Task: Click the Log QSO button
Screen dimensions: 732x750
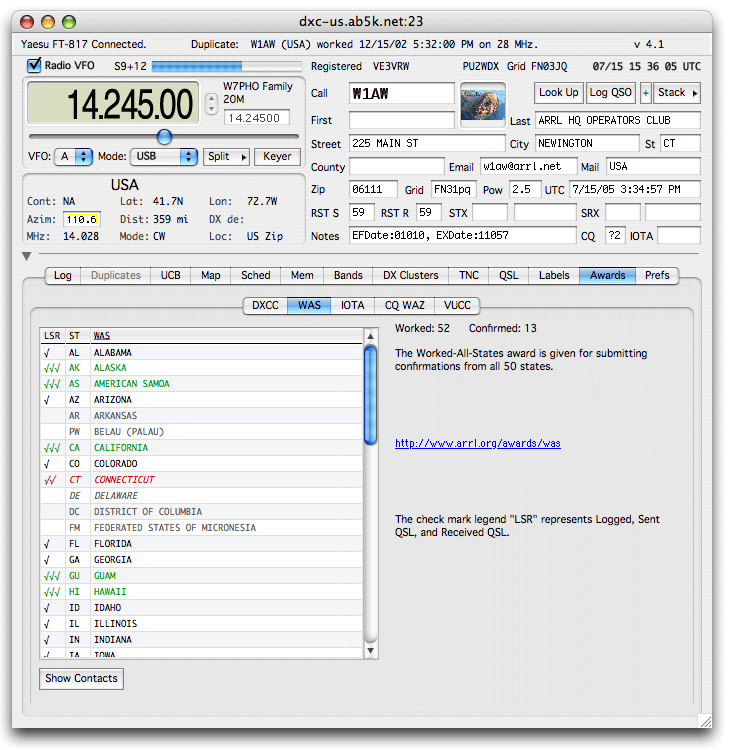Action: [610, 93]
